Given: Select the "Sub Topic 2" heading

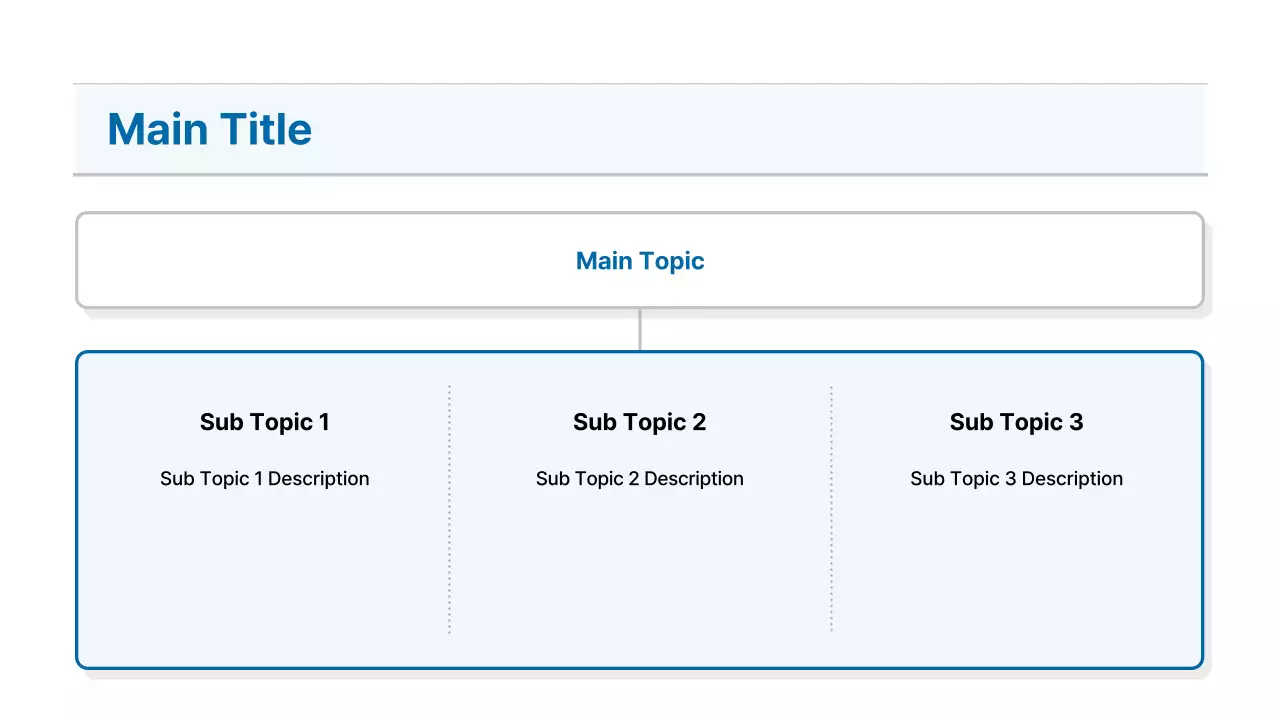Looking at the screenshot, I should tap(639, 422).
